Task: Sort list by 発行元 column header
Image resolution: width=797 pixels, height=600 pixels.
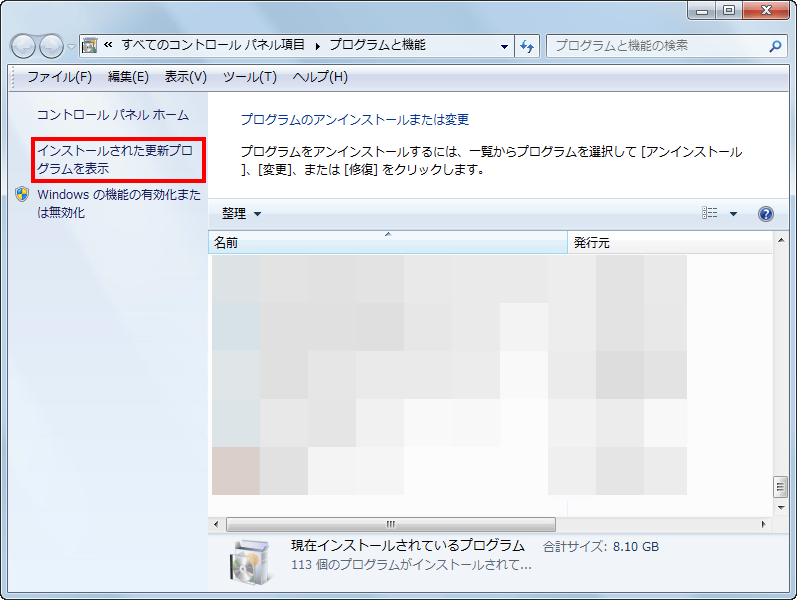Action: (670, 242)
